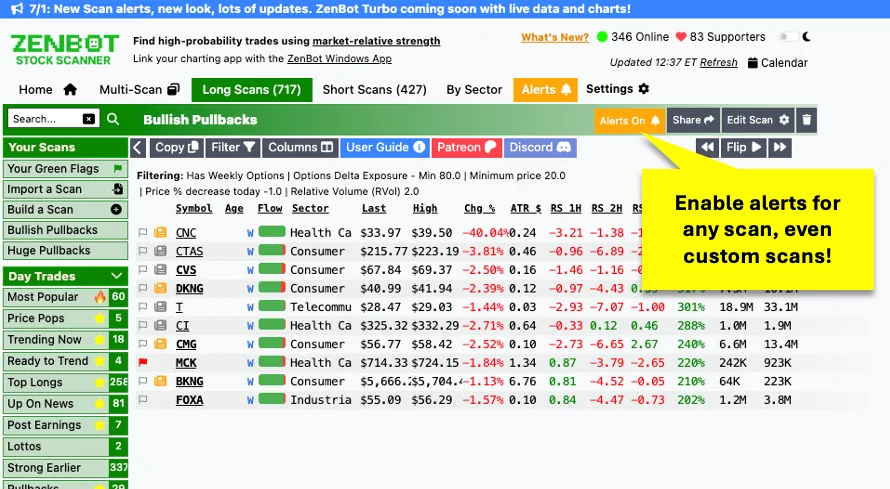Open the Trending Now scan
890x489 pixels.
pyautogui.click(x=65, y=339)
